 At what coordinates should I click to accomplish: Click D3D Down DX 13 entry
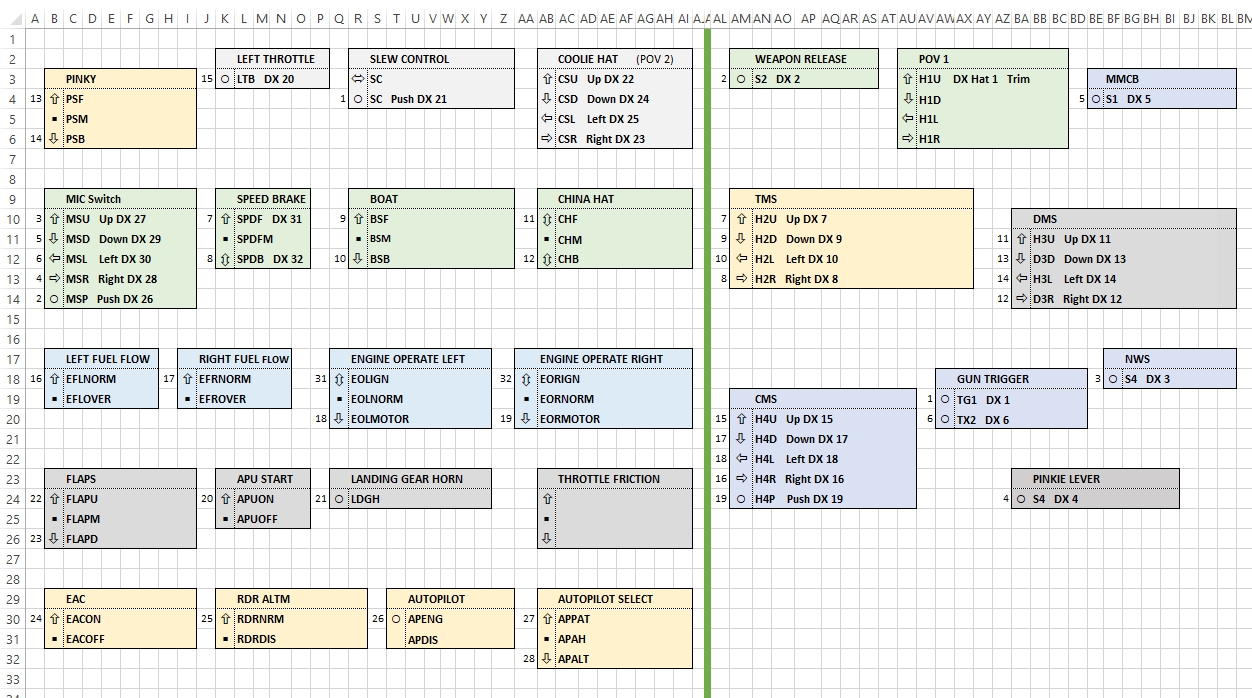1133,259
